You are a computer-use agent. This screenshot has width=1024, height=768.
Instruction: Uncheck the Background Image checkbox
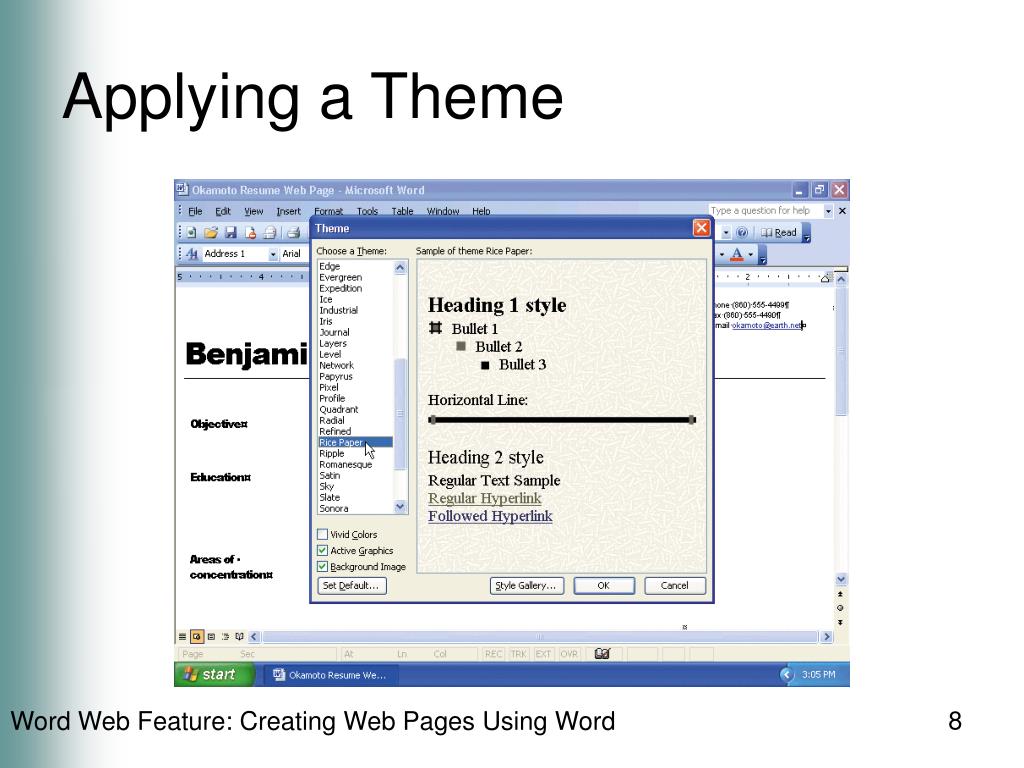pyautogui.click(x=323, y=567)
